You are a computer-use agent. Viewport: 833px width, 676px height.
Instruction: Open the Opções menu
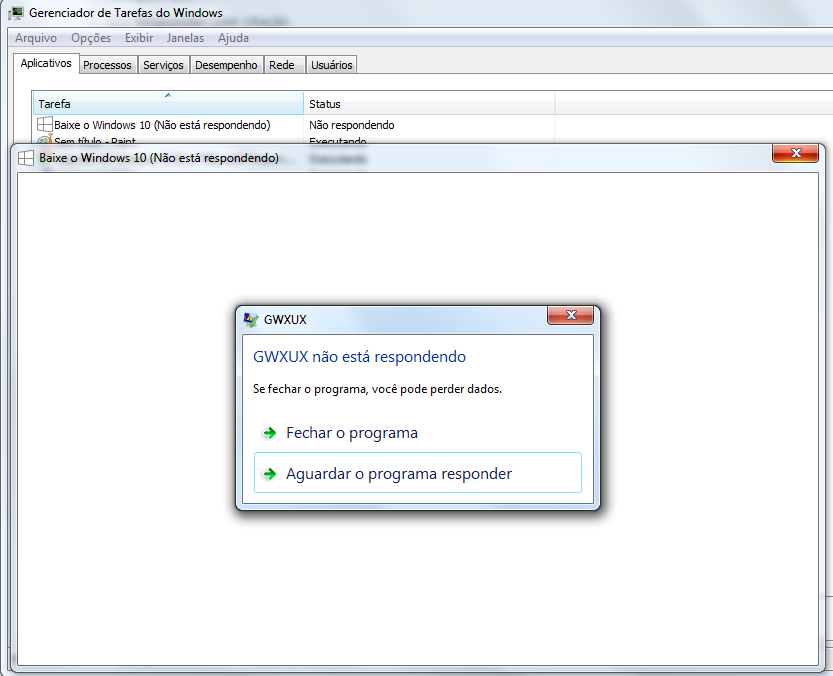91,38
